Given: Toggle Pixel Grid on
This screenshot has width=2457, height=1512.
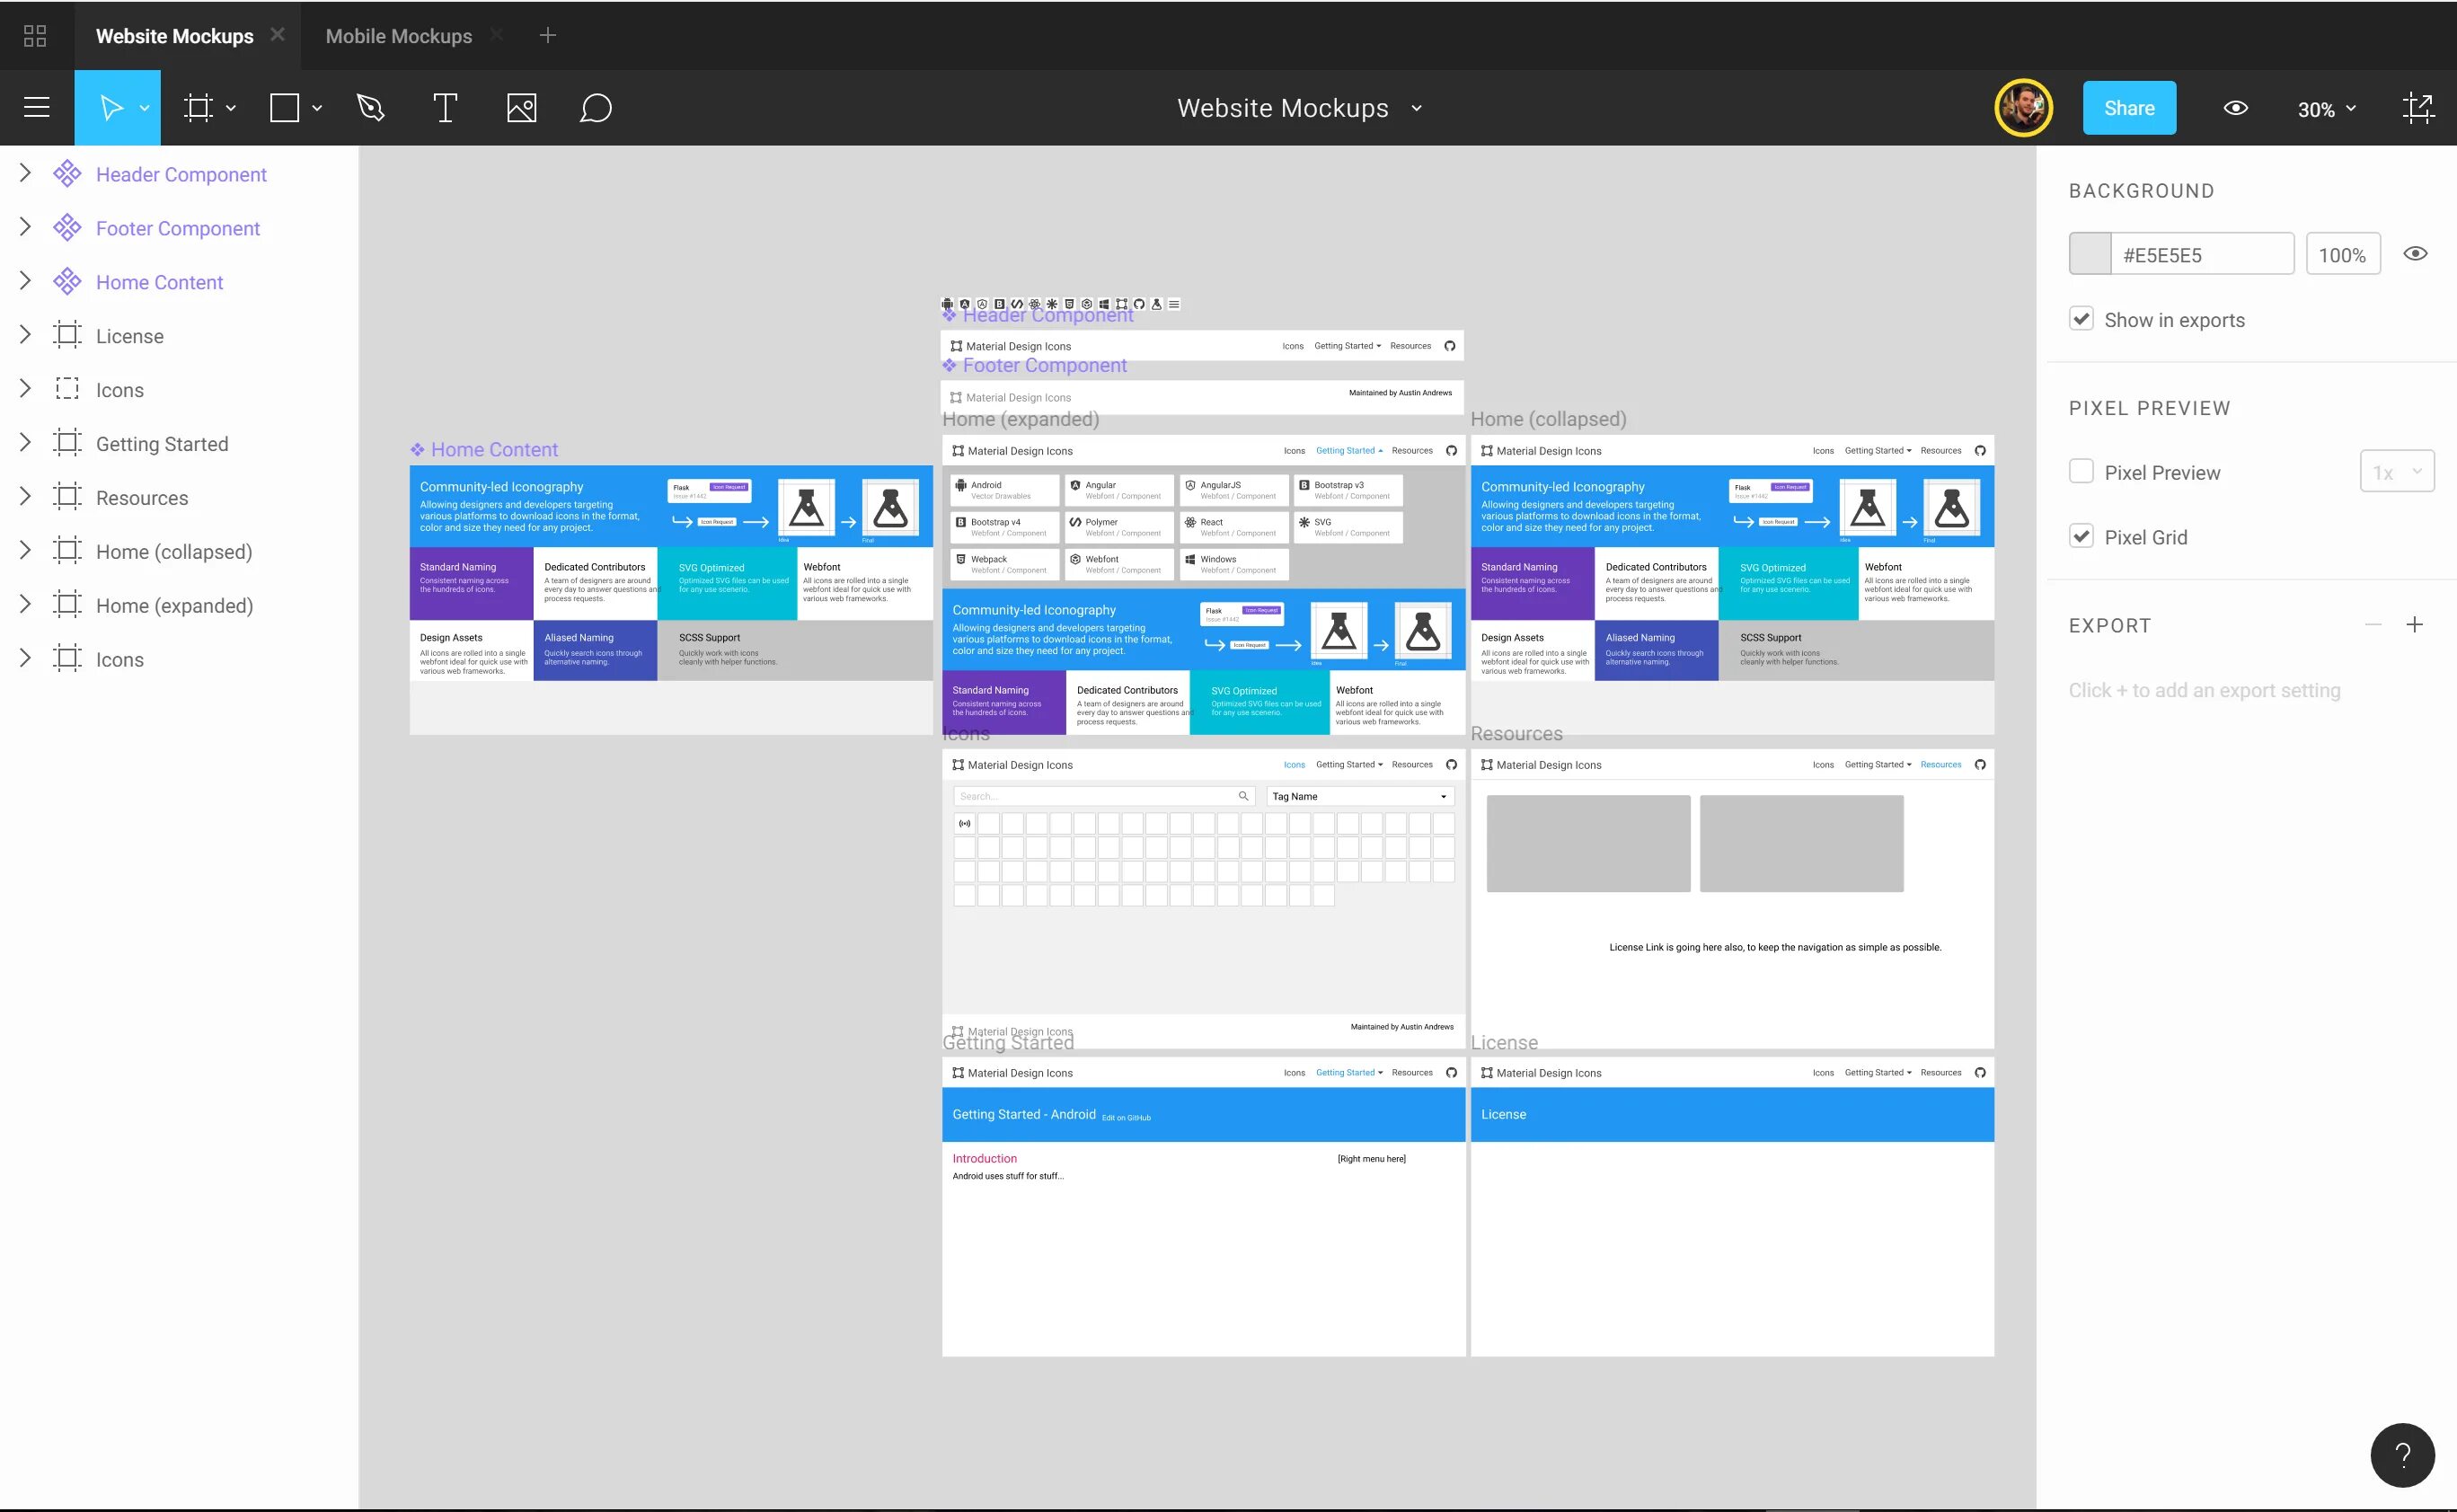Looking at the screenshot, I should tap(2083, 535).
